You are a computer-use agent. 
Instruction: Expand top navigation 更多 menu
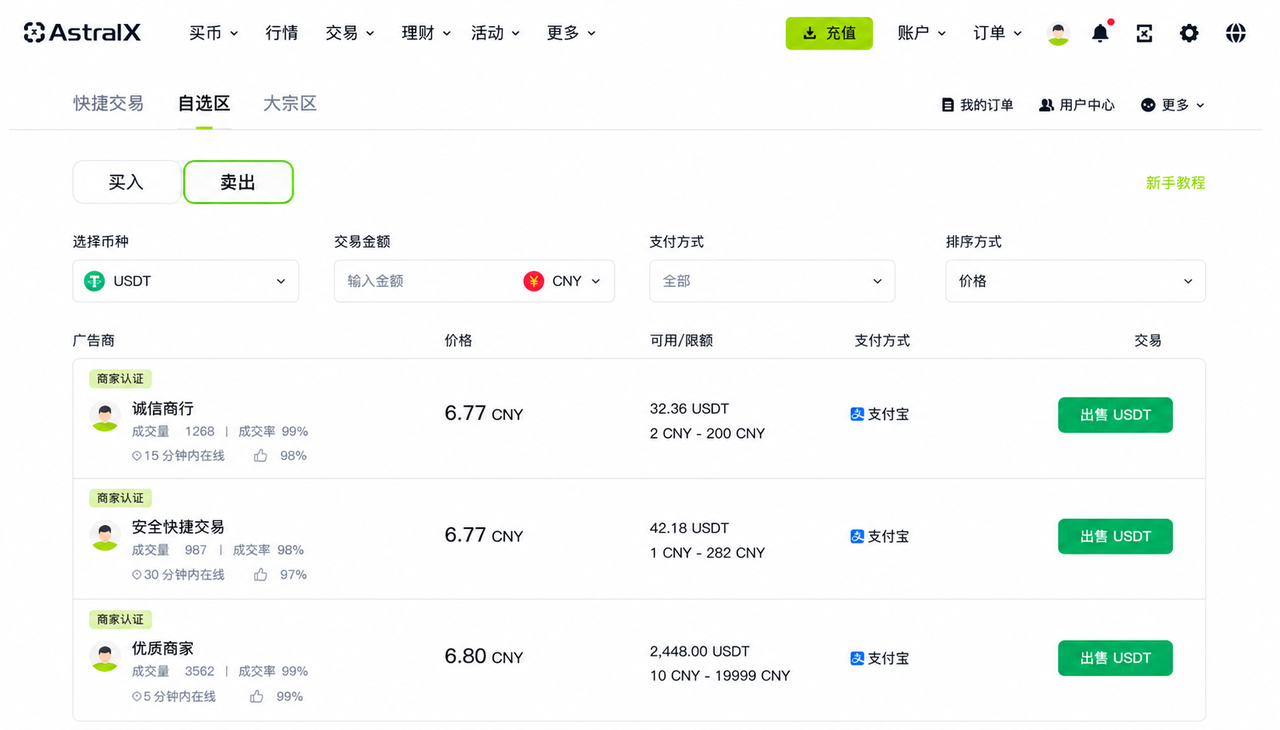click(x=572, y=33)
